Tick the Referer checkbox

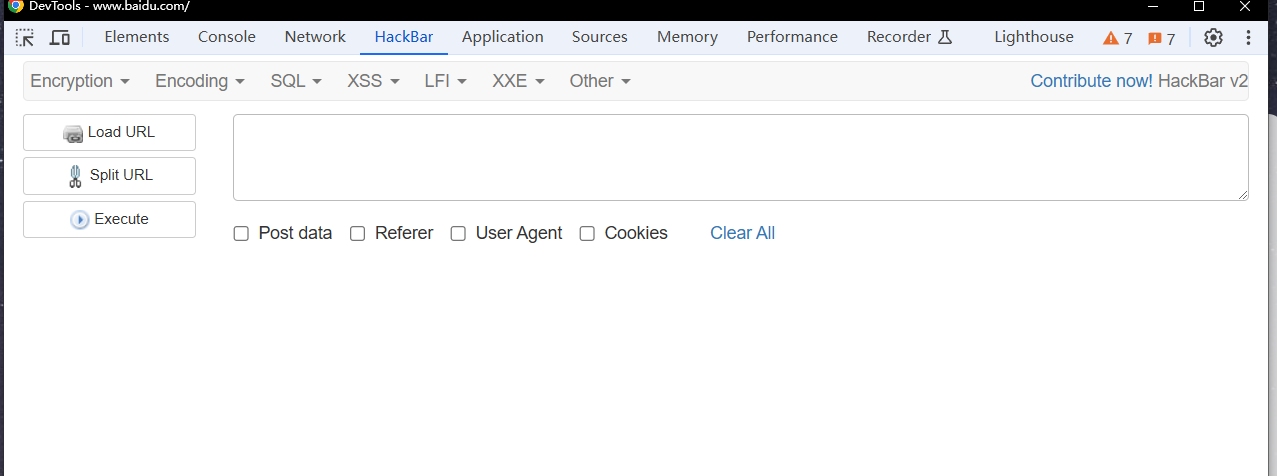pos(357,233)
